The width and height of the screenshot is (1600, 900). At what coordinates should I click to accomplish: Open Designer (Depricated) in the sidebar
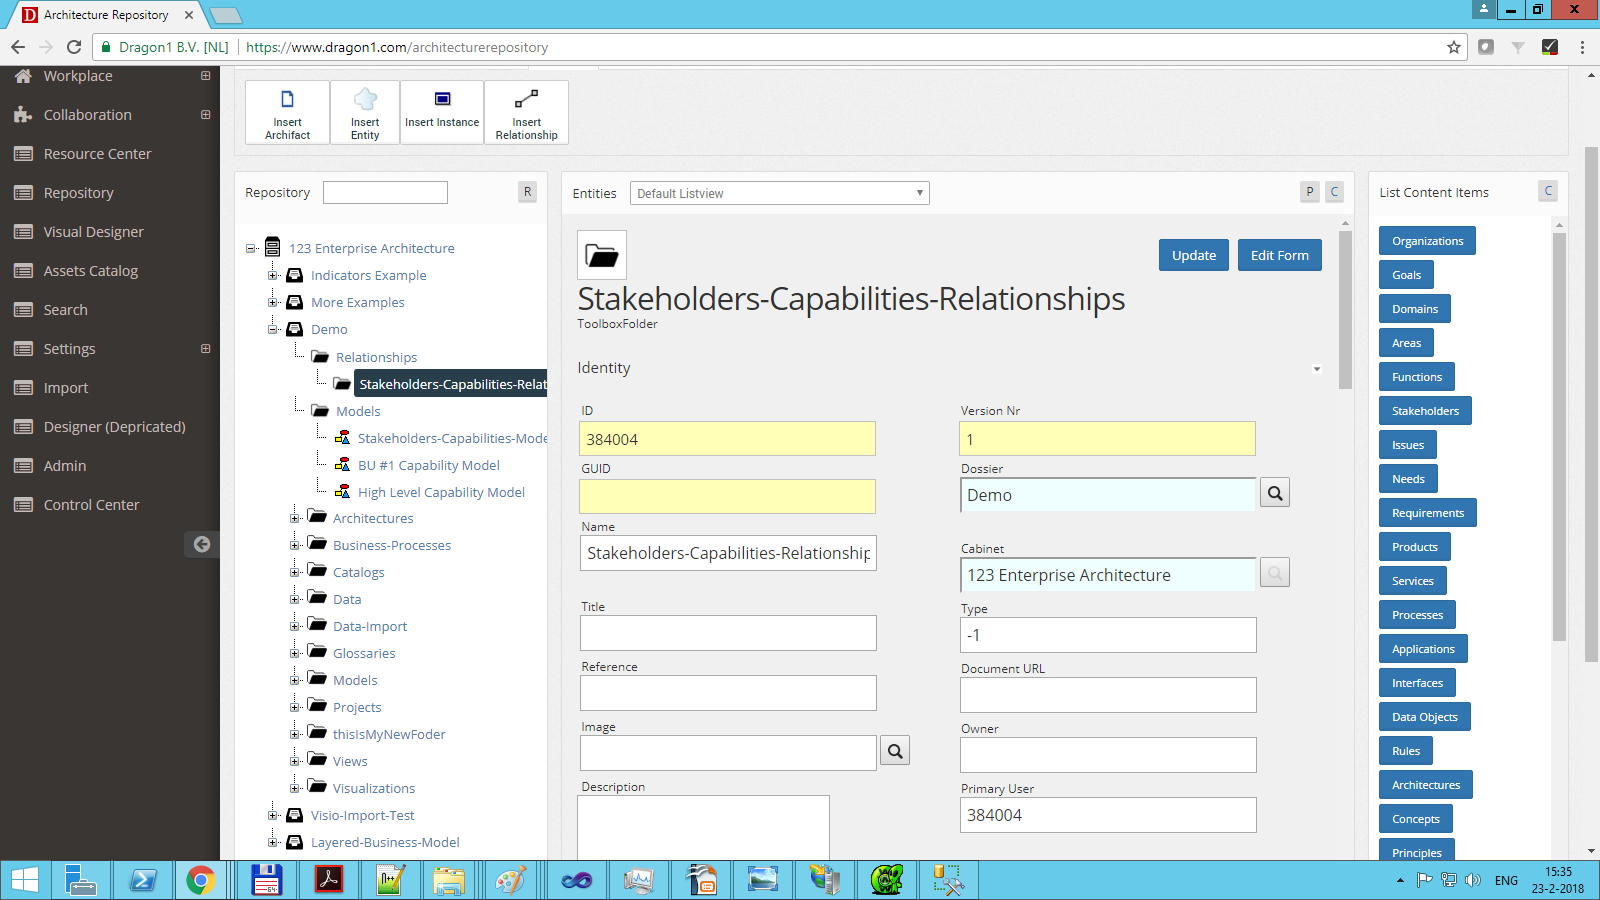pyautogui.click(x=114, y=427)
